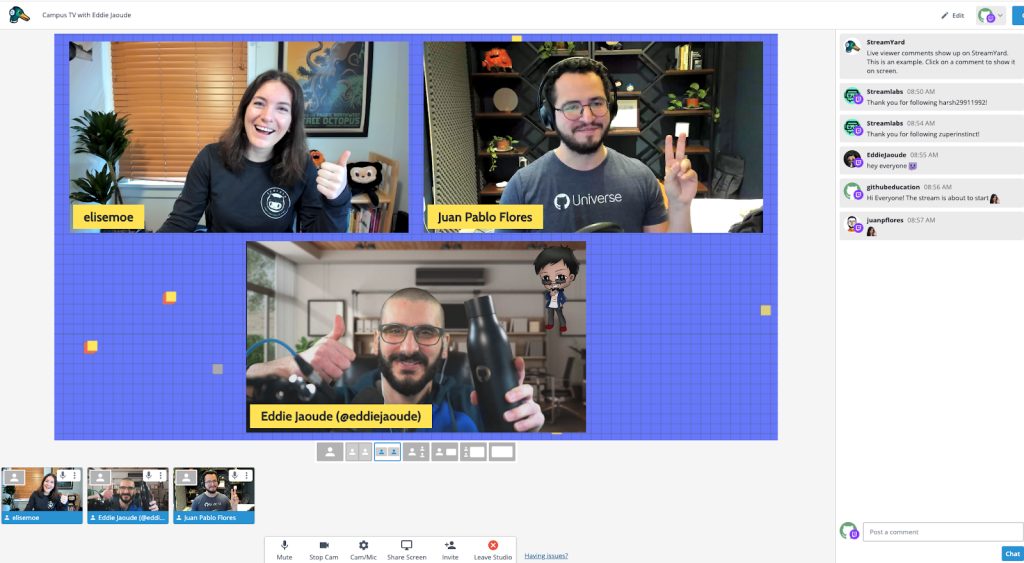Select the single-person solo layout
Viewport: 1024px width, 563px height.
pos(330,452)
